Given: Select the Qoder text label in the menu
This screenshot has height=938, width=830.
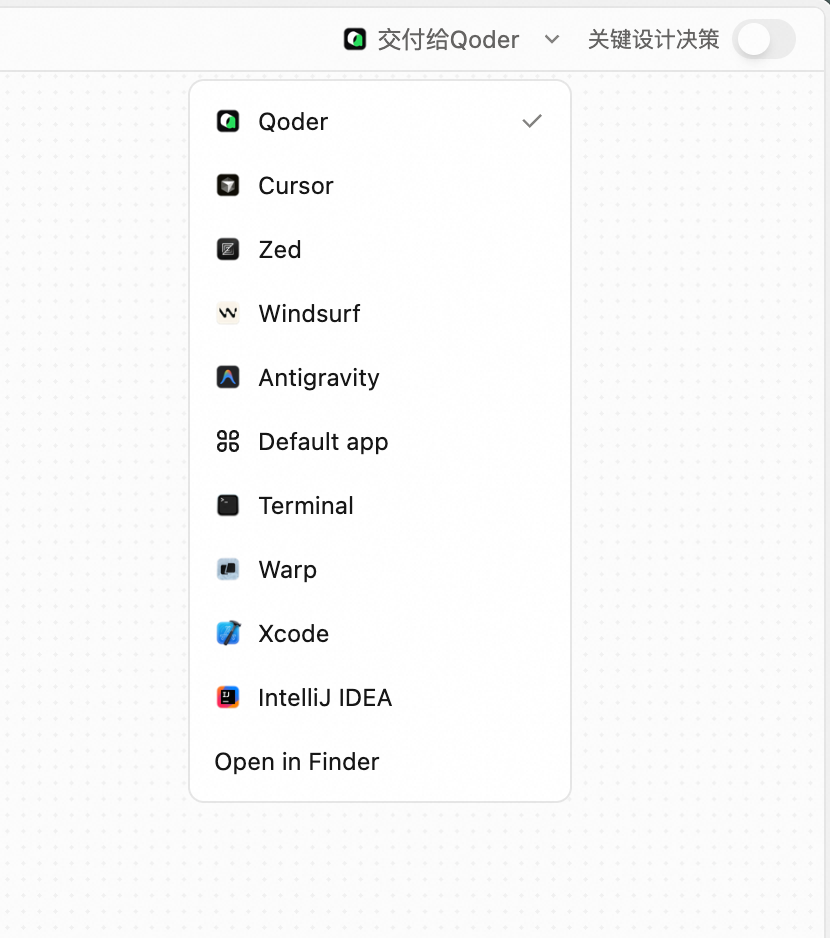Looking at the screenshot, I should click(x=293, y=122).
